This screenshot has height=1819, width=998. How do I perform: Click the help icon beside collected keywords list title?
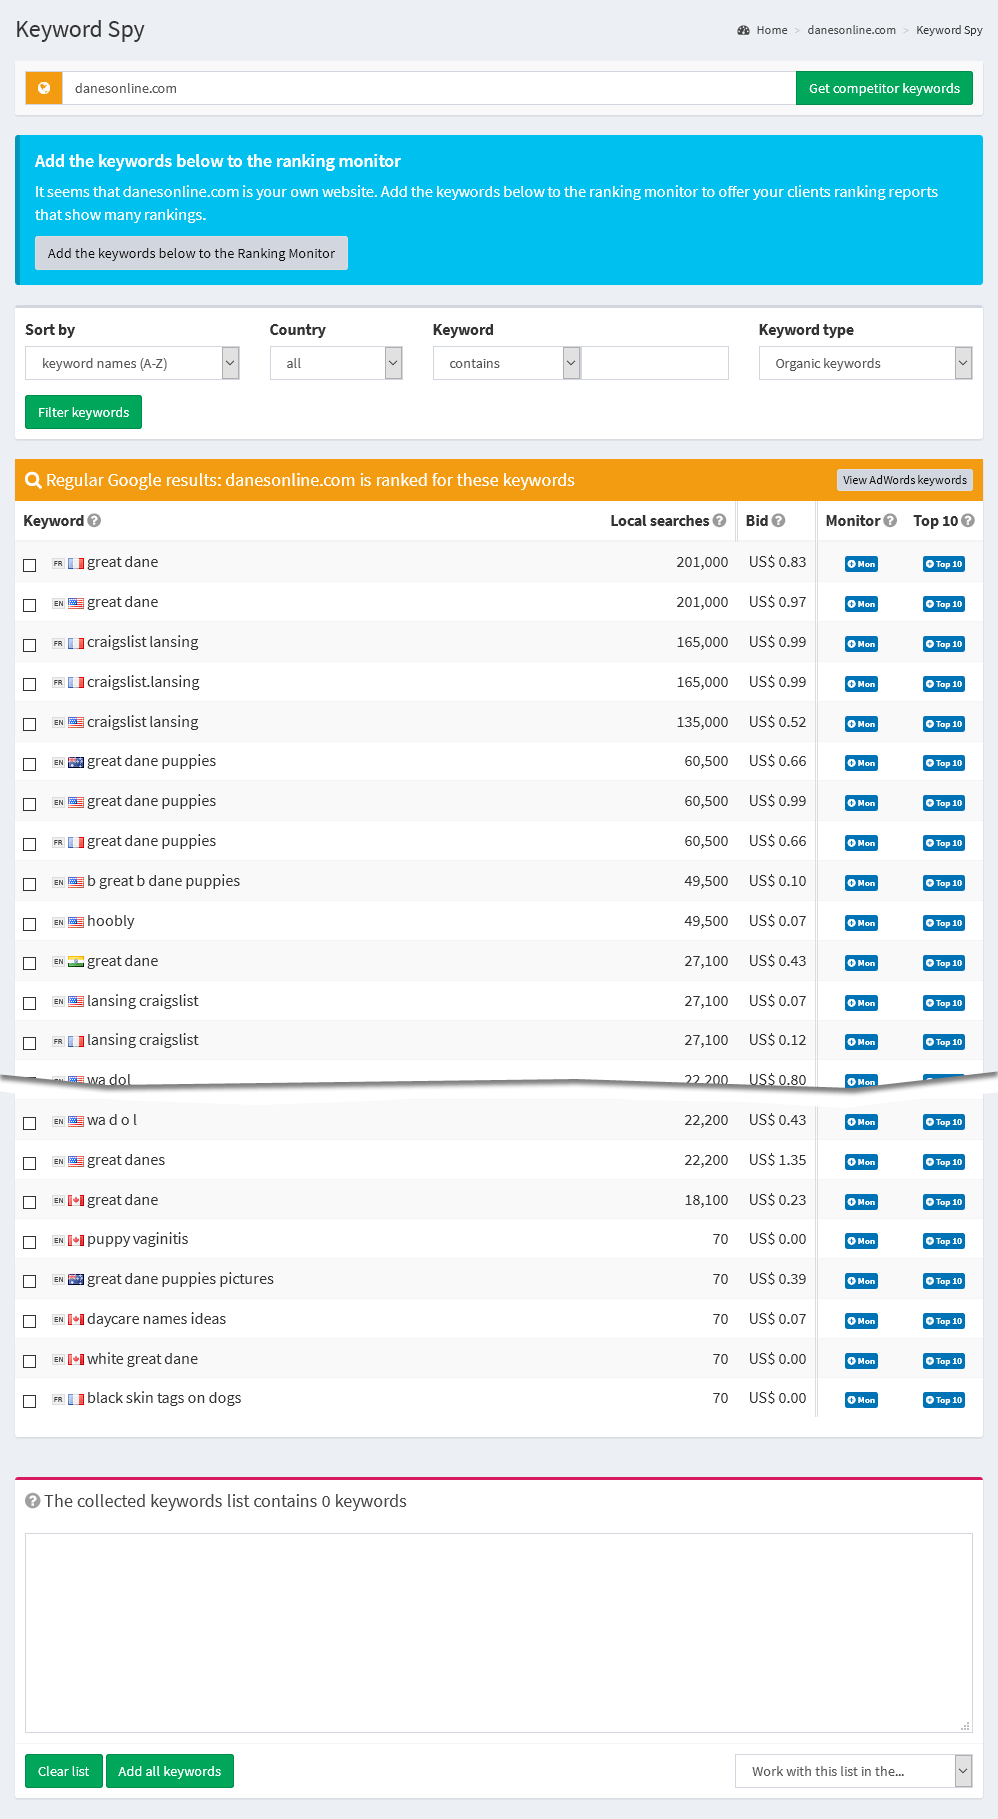point(33,1500)
